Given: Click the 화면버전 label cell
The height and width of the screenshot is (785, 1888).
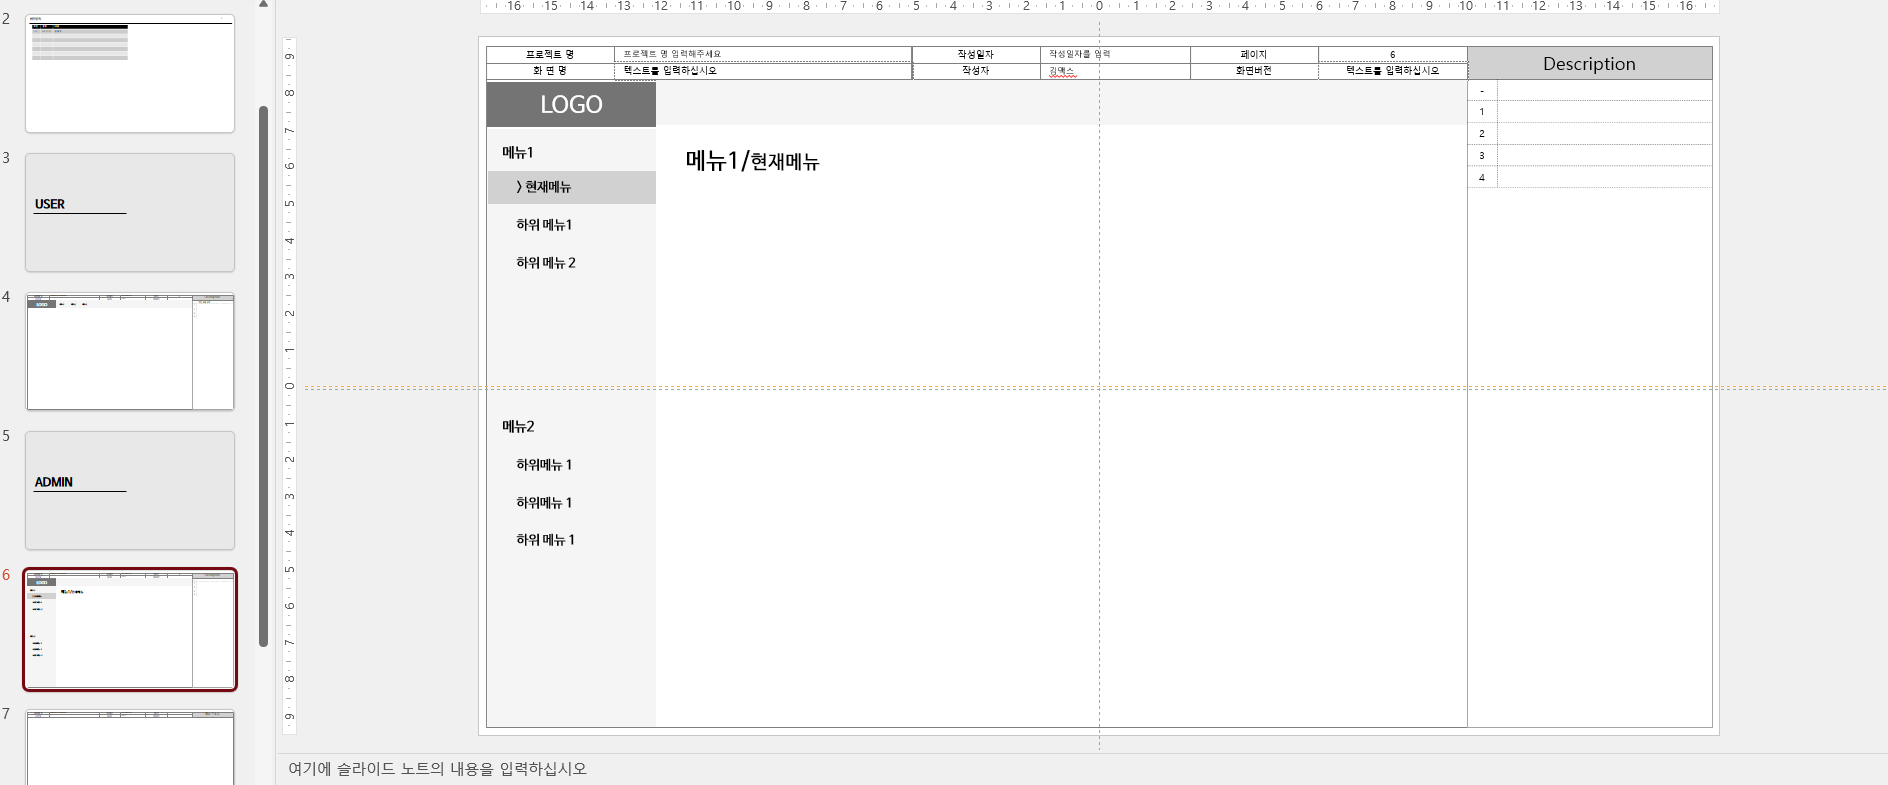Looking at the screenshot, I should (x=1254, y=71).
